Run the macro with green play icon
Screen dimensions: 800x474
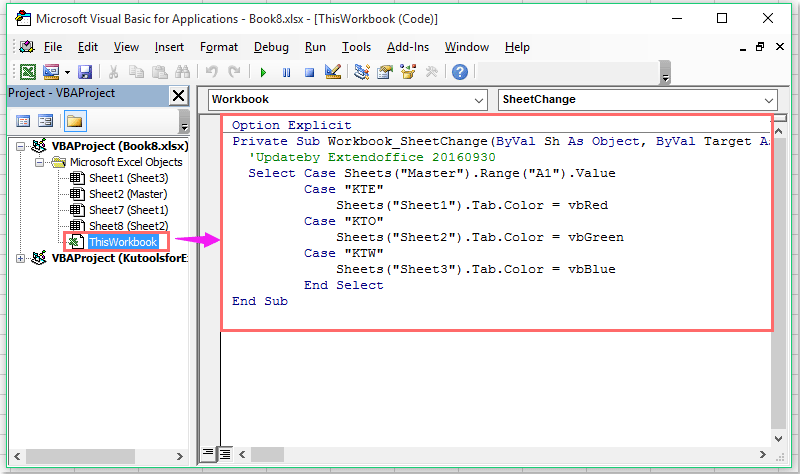click(263, 72)
